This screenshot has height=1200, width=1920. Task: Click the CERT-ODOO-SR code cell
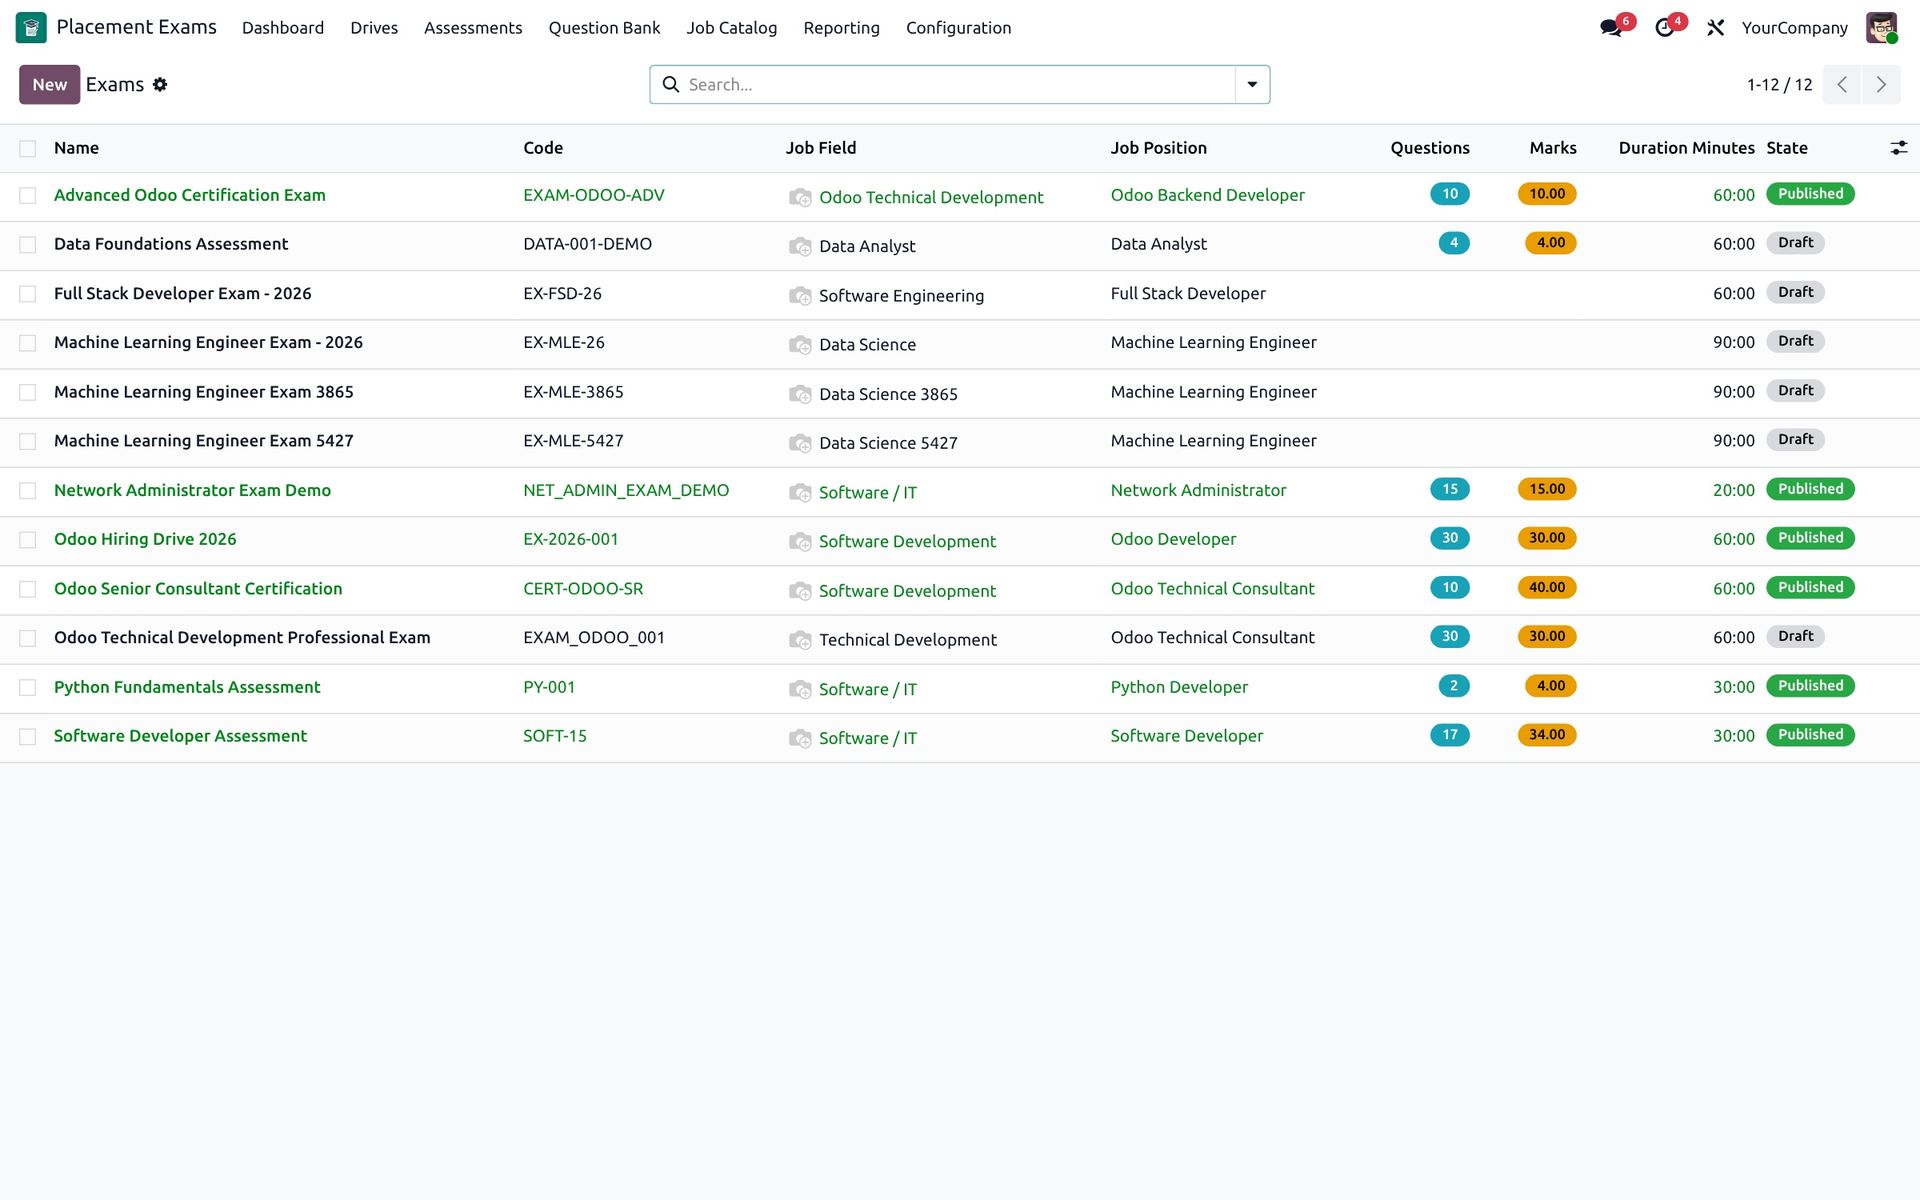click(583, 589)
